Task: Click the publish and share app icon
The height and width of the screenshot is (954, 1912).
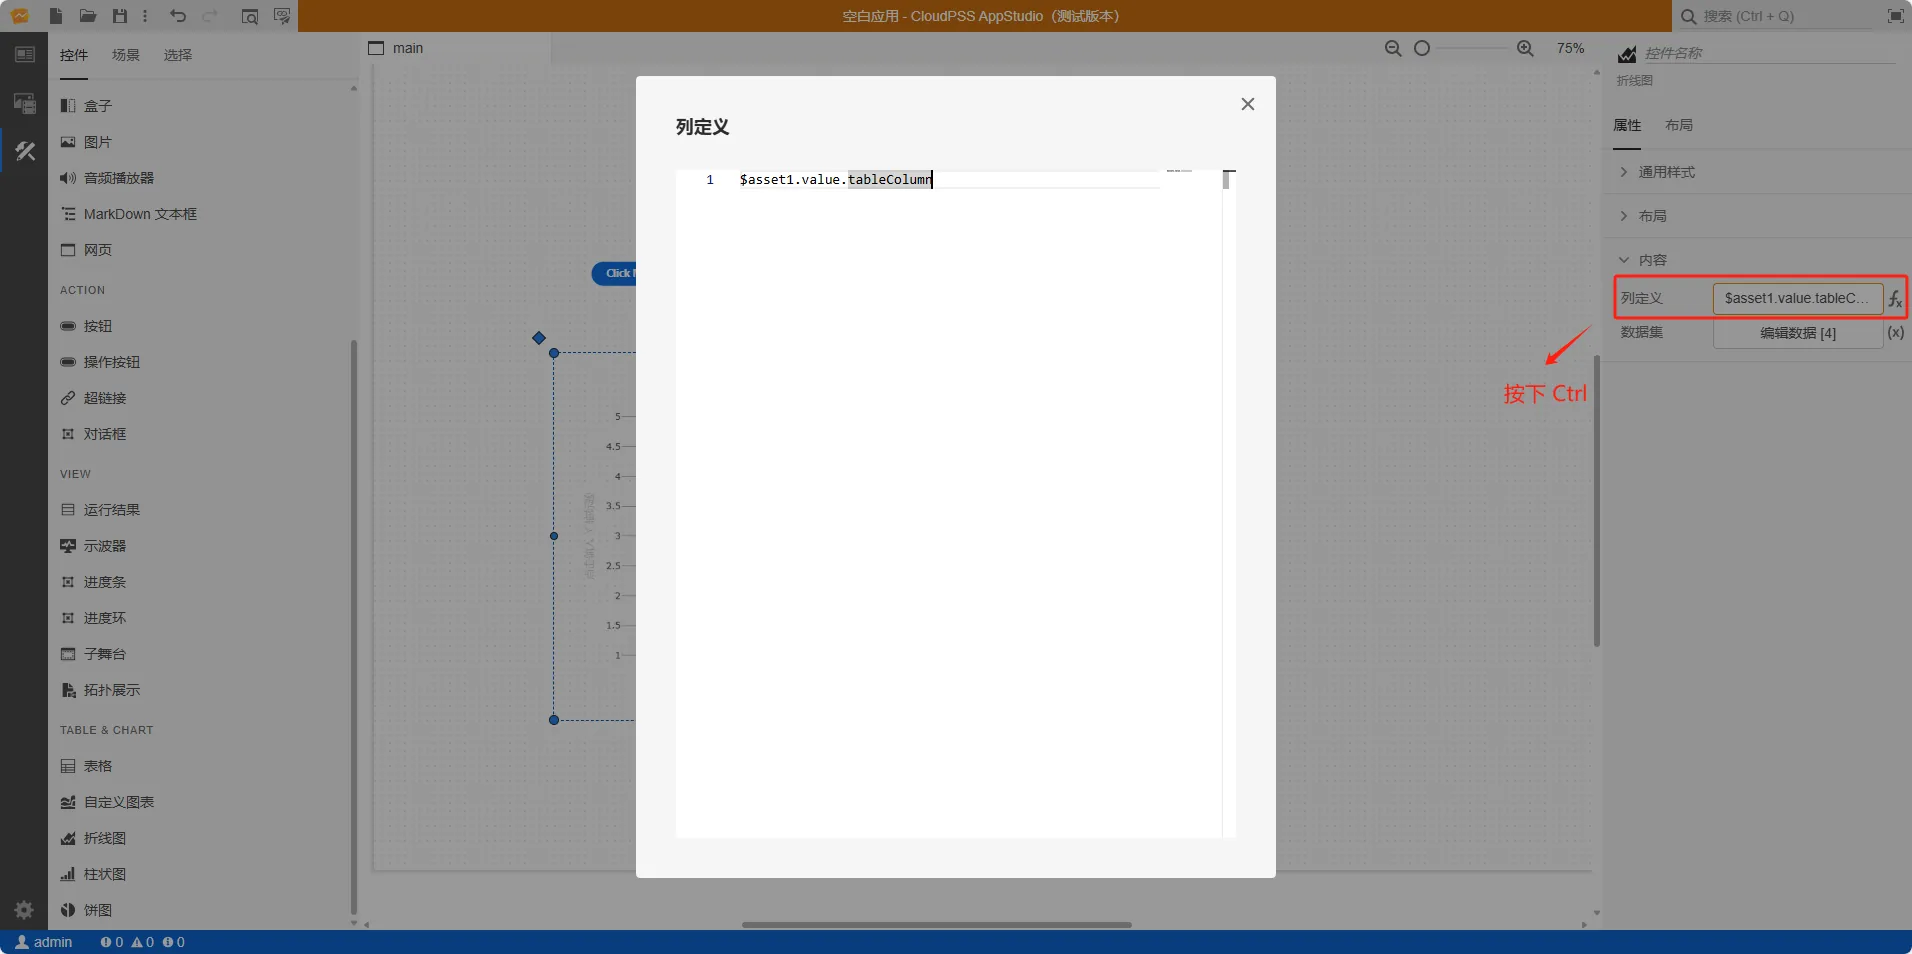Action: 282,16
